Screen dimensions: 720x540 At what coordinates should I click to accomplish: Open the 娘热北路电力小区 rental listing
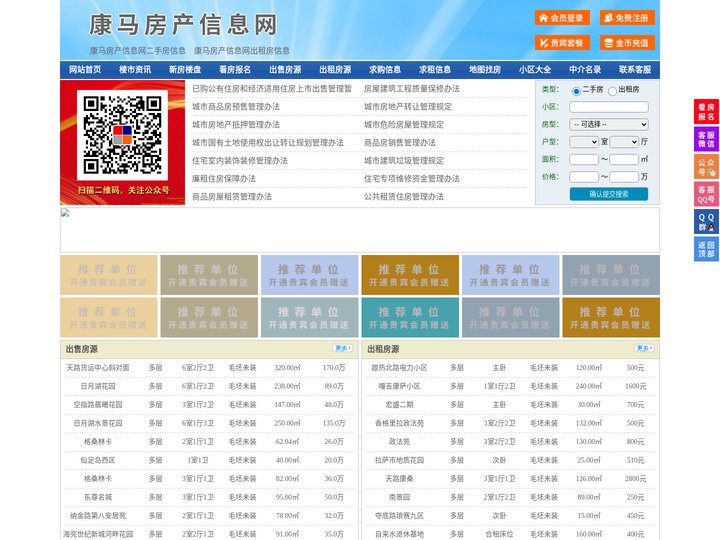[399, 368]
